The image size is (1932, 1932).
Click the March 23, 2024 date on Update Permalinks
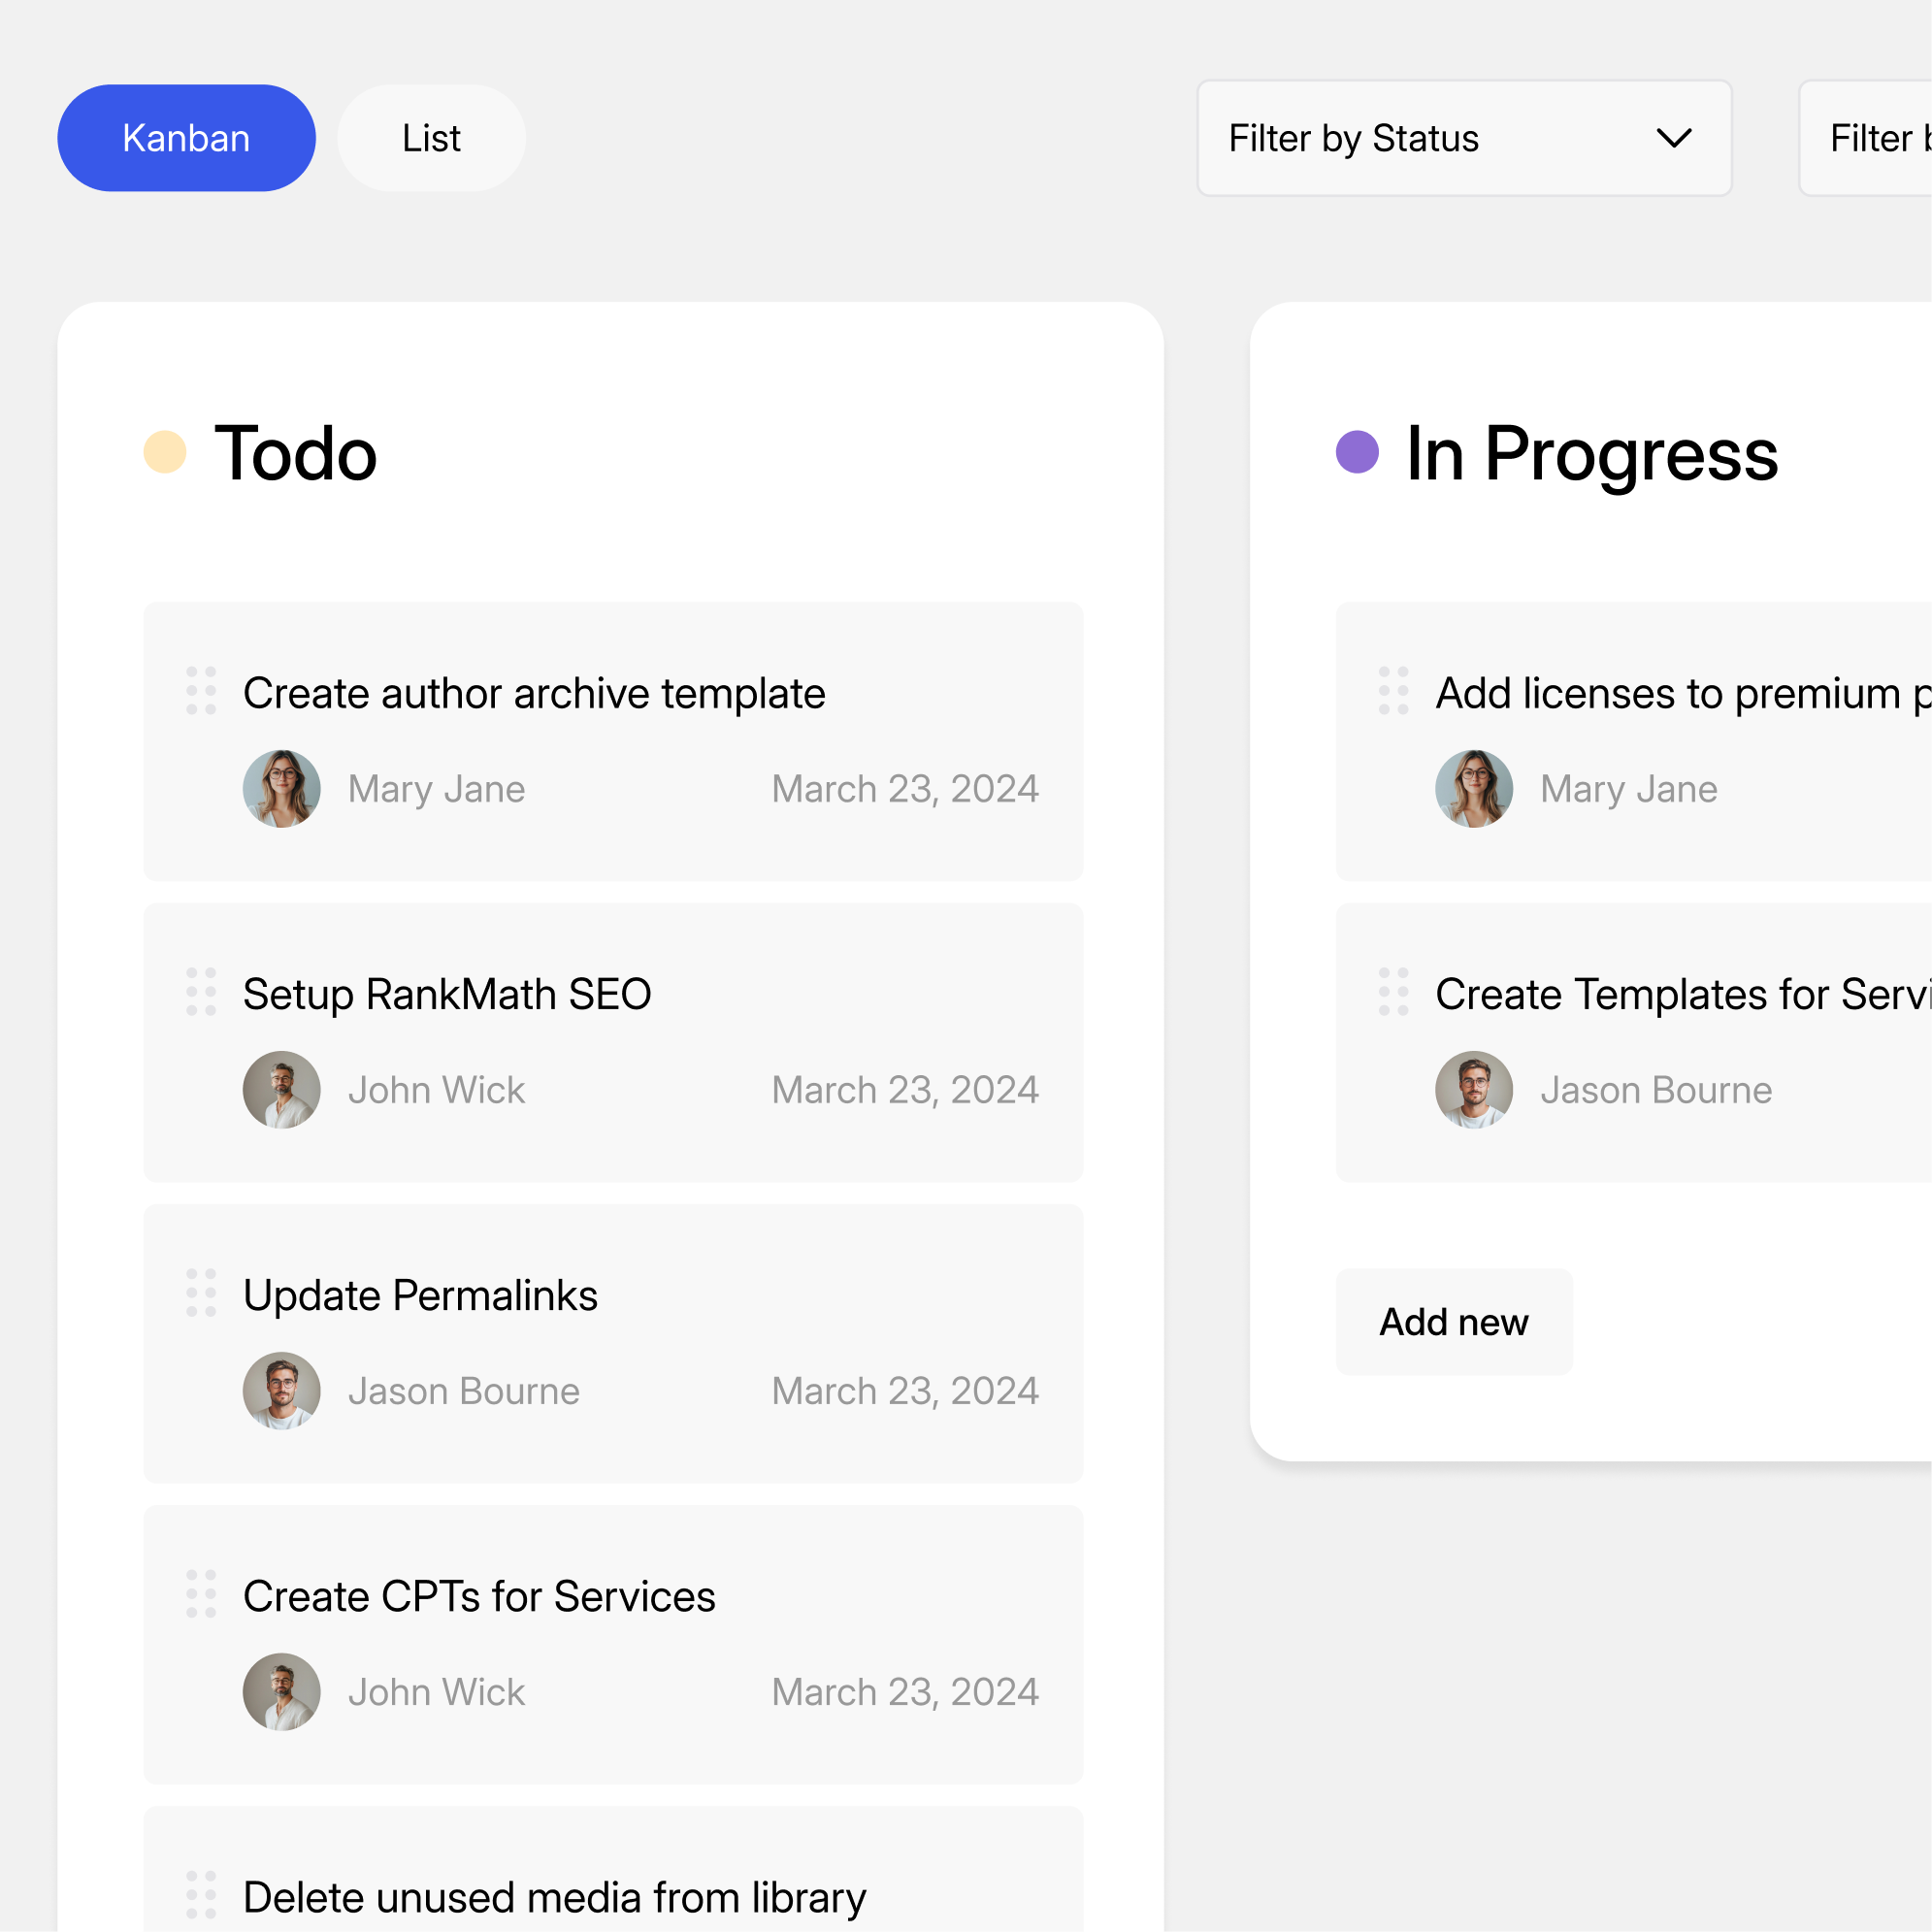coord(905,1391)
